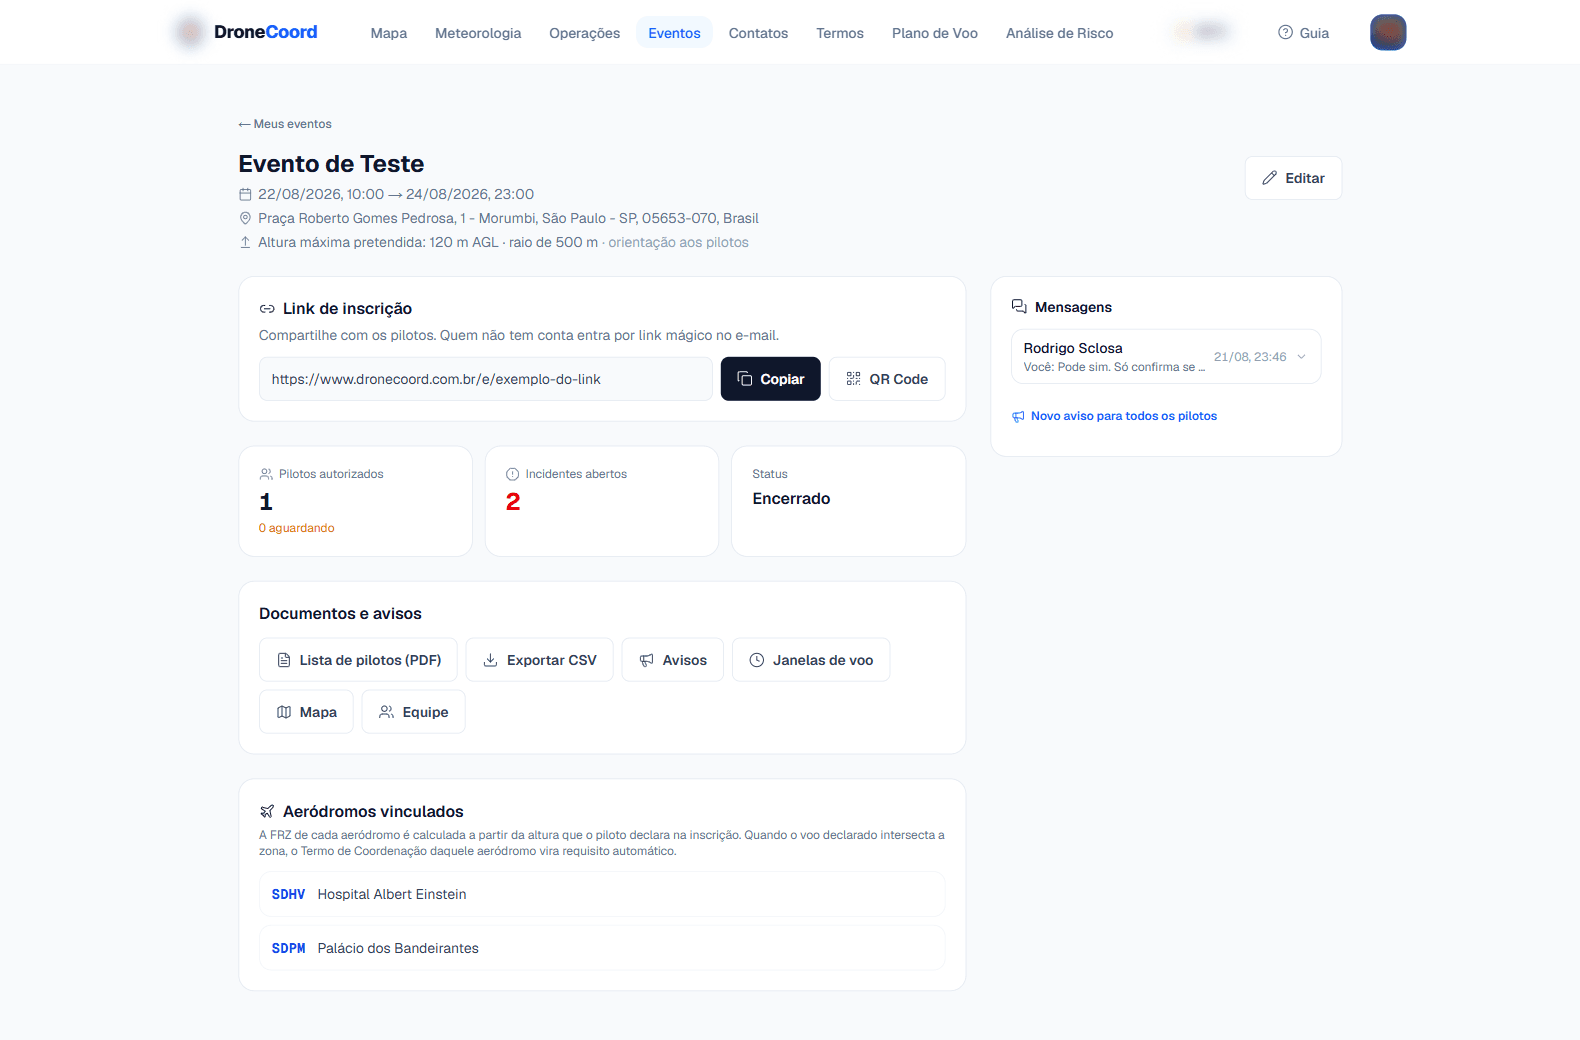Click the Editar button
The width and height of the screenshot is (1580, 1040).
click(1293, 178)
